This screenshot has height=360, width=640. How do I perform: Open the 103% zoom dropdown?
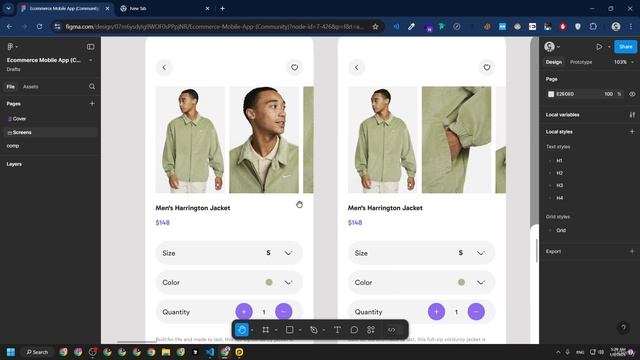point(624,62)
